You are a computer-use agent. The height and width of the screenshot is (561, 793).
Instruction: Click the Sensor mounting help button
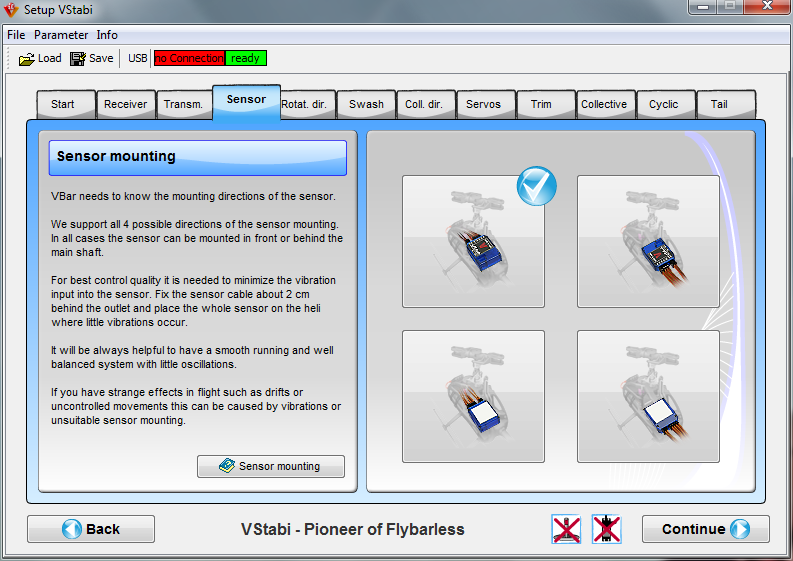click(271, 466)
